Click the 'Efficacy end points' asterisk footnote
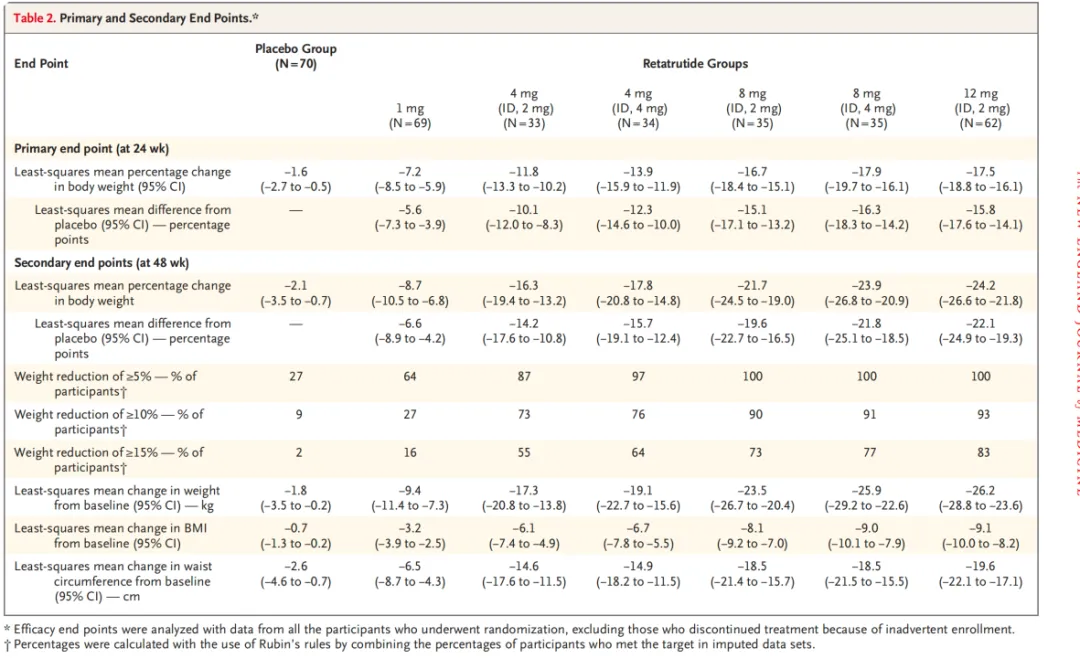 pos(509,629)
